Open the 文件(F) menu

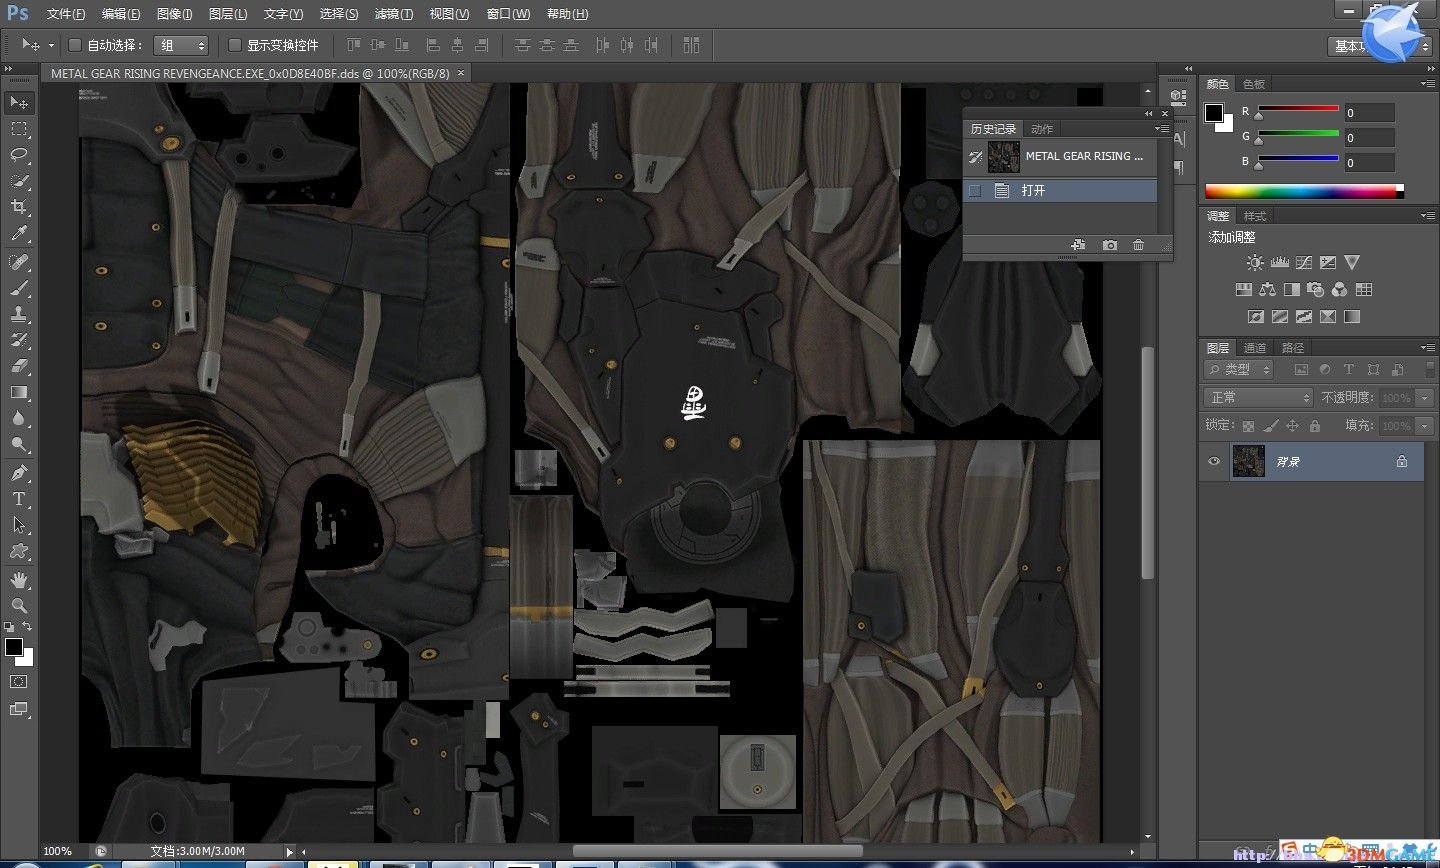click(x=66, y=14)
